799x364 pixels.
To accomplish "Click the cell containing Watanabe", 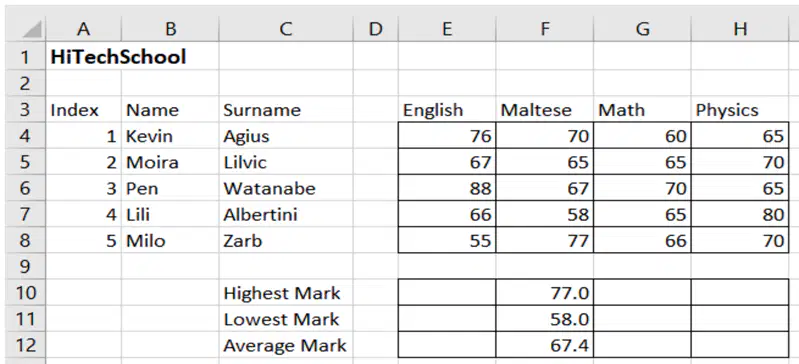I will click(286, 188).
